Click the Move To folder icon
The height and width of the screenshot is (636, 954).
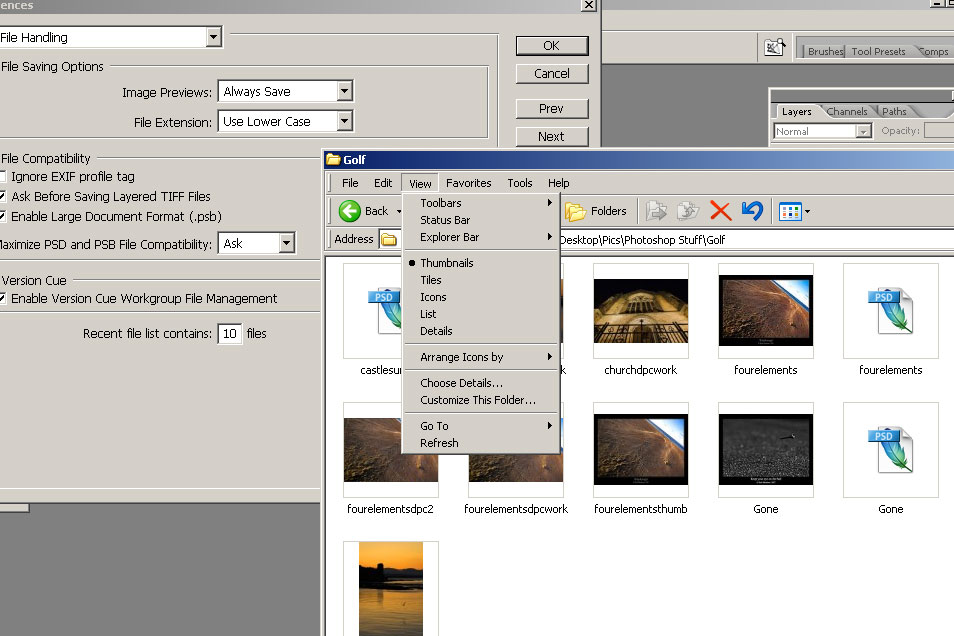[x=656, y=211]
